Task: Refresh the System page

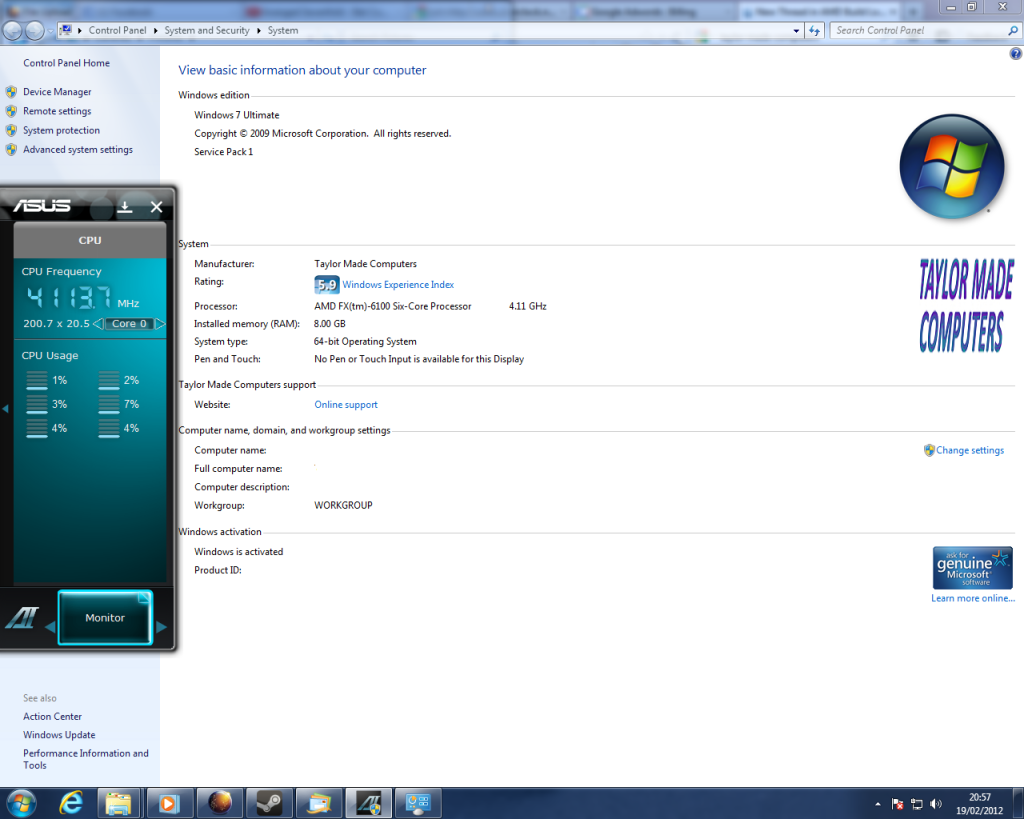Action: click(814, 31)
